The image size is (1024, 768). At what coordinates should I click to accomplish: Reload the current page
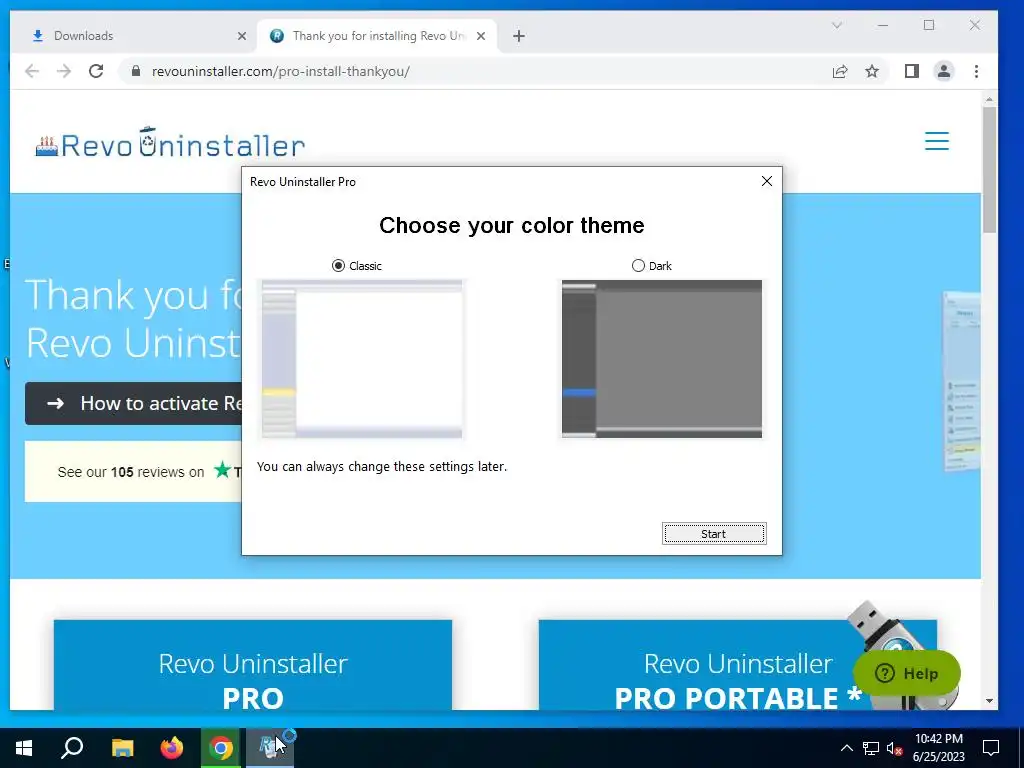[x=96, y=71]
